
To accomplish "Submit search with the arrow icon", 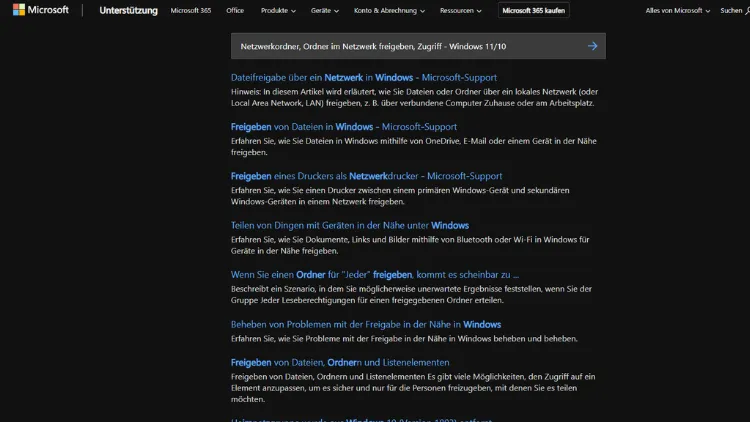I will pos(593,46).
